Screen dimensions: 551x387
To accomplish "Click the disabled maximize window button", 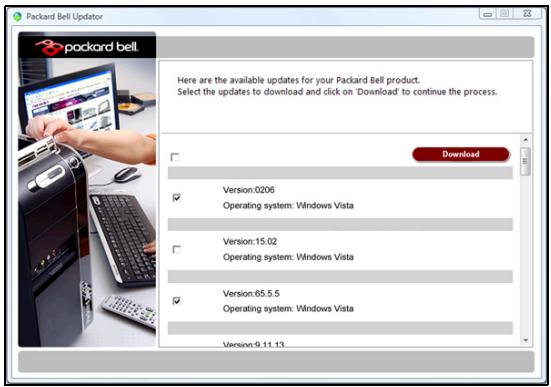I will coord(505,14).
